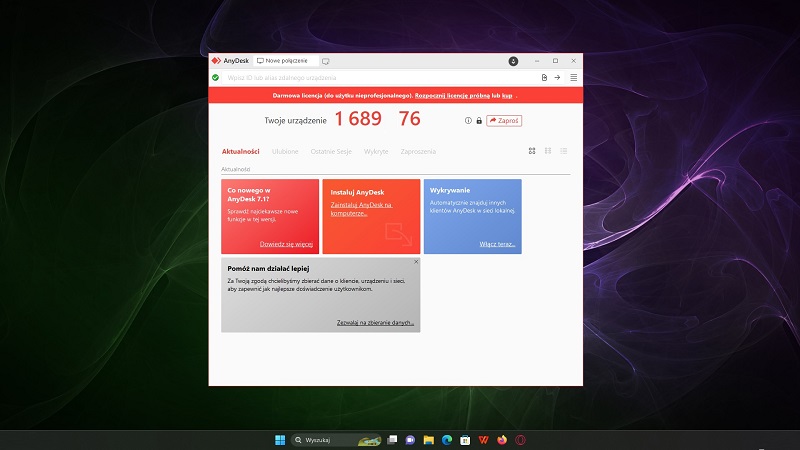The height and width of the screenshot is (450, 800).
Task: Open Task View on the taskbar
Action: click(392, 440)
